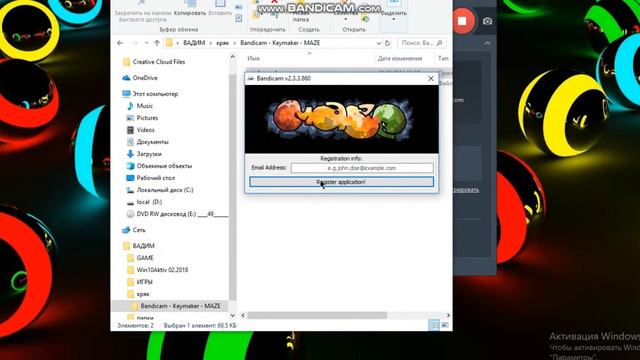The image size is (640, 360).
Task: Click the Explorer search box
Action: (422, 43)
